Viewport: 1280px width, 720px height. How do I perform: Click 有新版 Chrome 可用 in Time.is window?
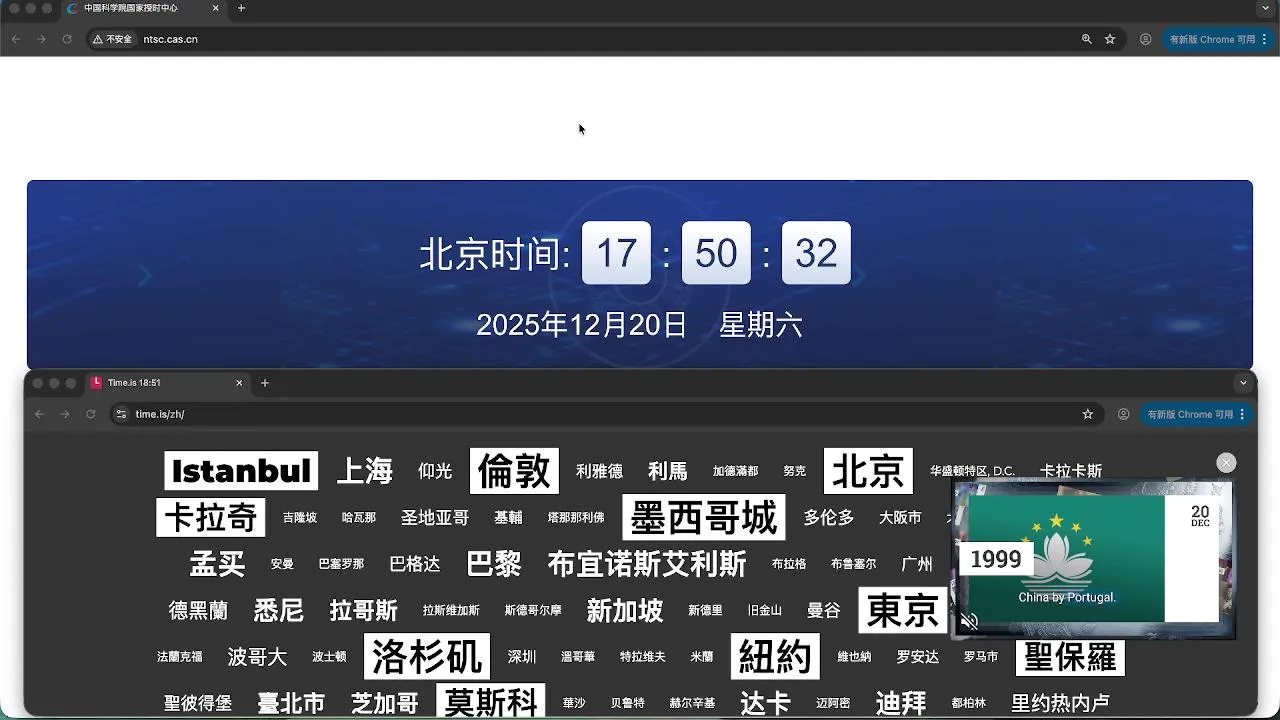tap(1190, 414)
